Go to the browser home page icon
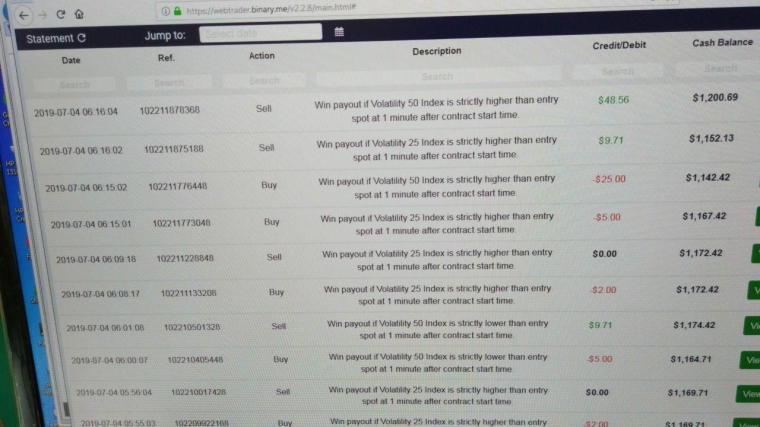The width and height of the screenshot is (760, 427). (79, 15)
